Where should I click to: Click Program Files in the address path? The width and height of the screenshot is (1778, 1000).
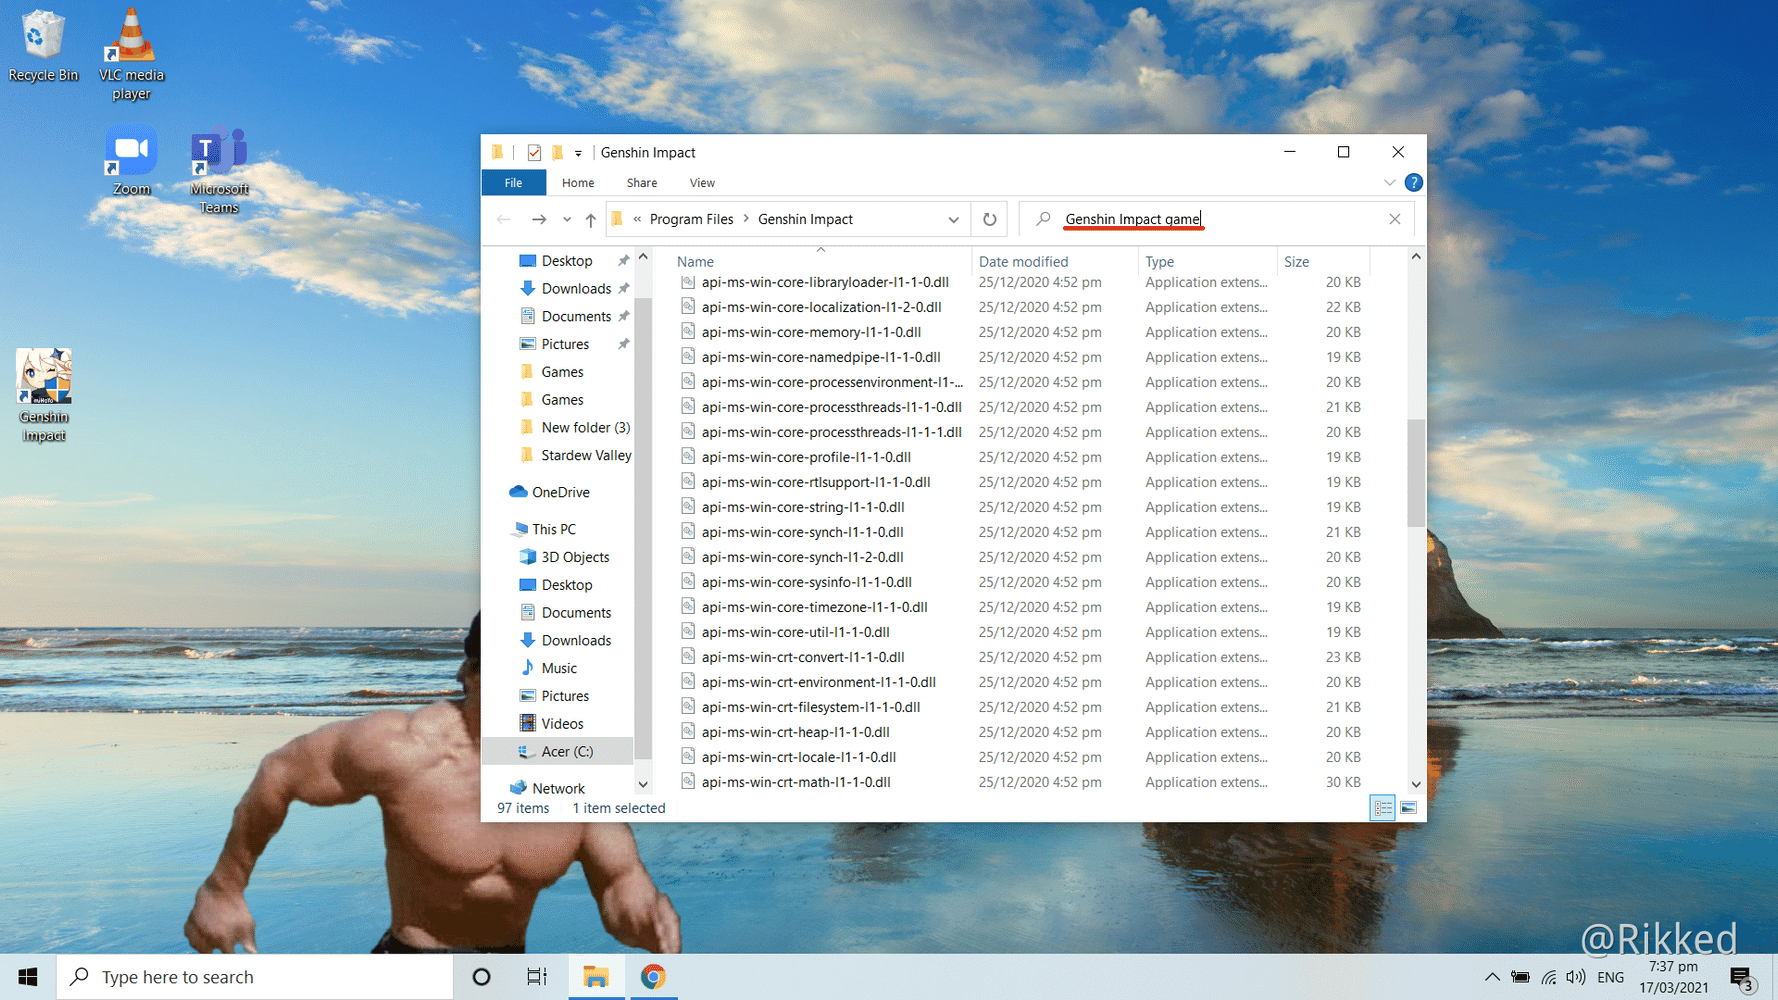691,220
